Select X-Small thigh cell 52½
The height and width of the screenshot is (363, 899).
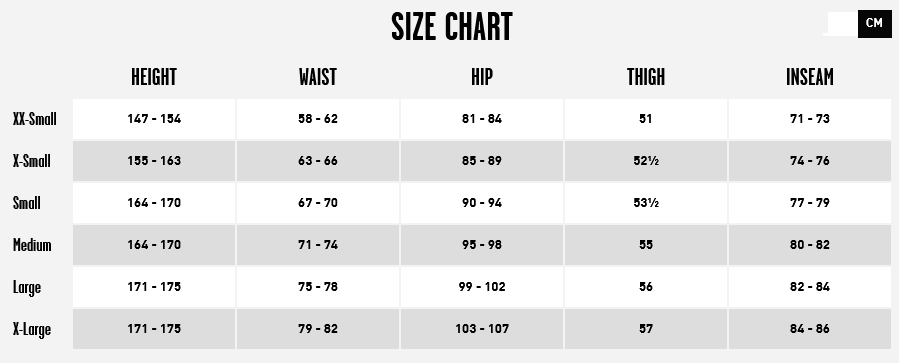point(646,161)
